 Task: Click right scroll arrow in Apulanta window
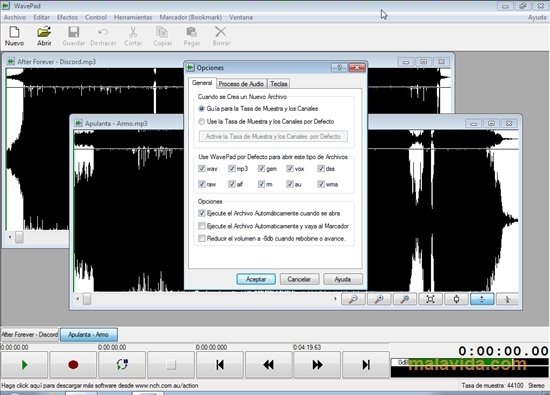tap(335, 299)
